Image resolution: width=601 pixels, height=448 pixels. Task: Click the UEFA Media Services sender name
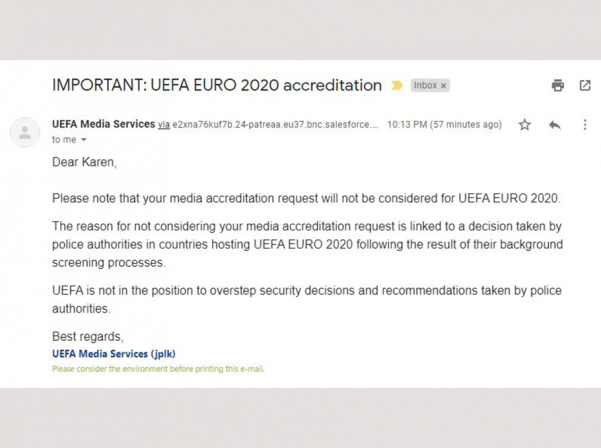click(x=103, y=124)
